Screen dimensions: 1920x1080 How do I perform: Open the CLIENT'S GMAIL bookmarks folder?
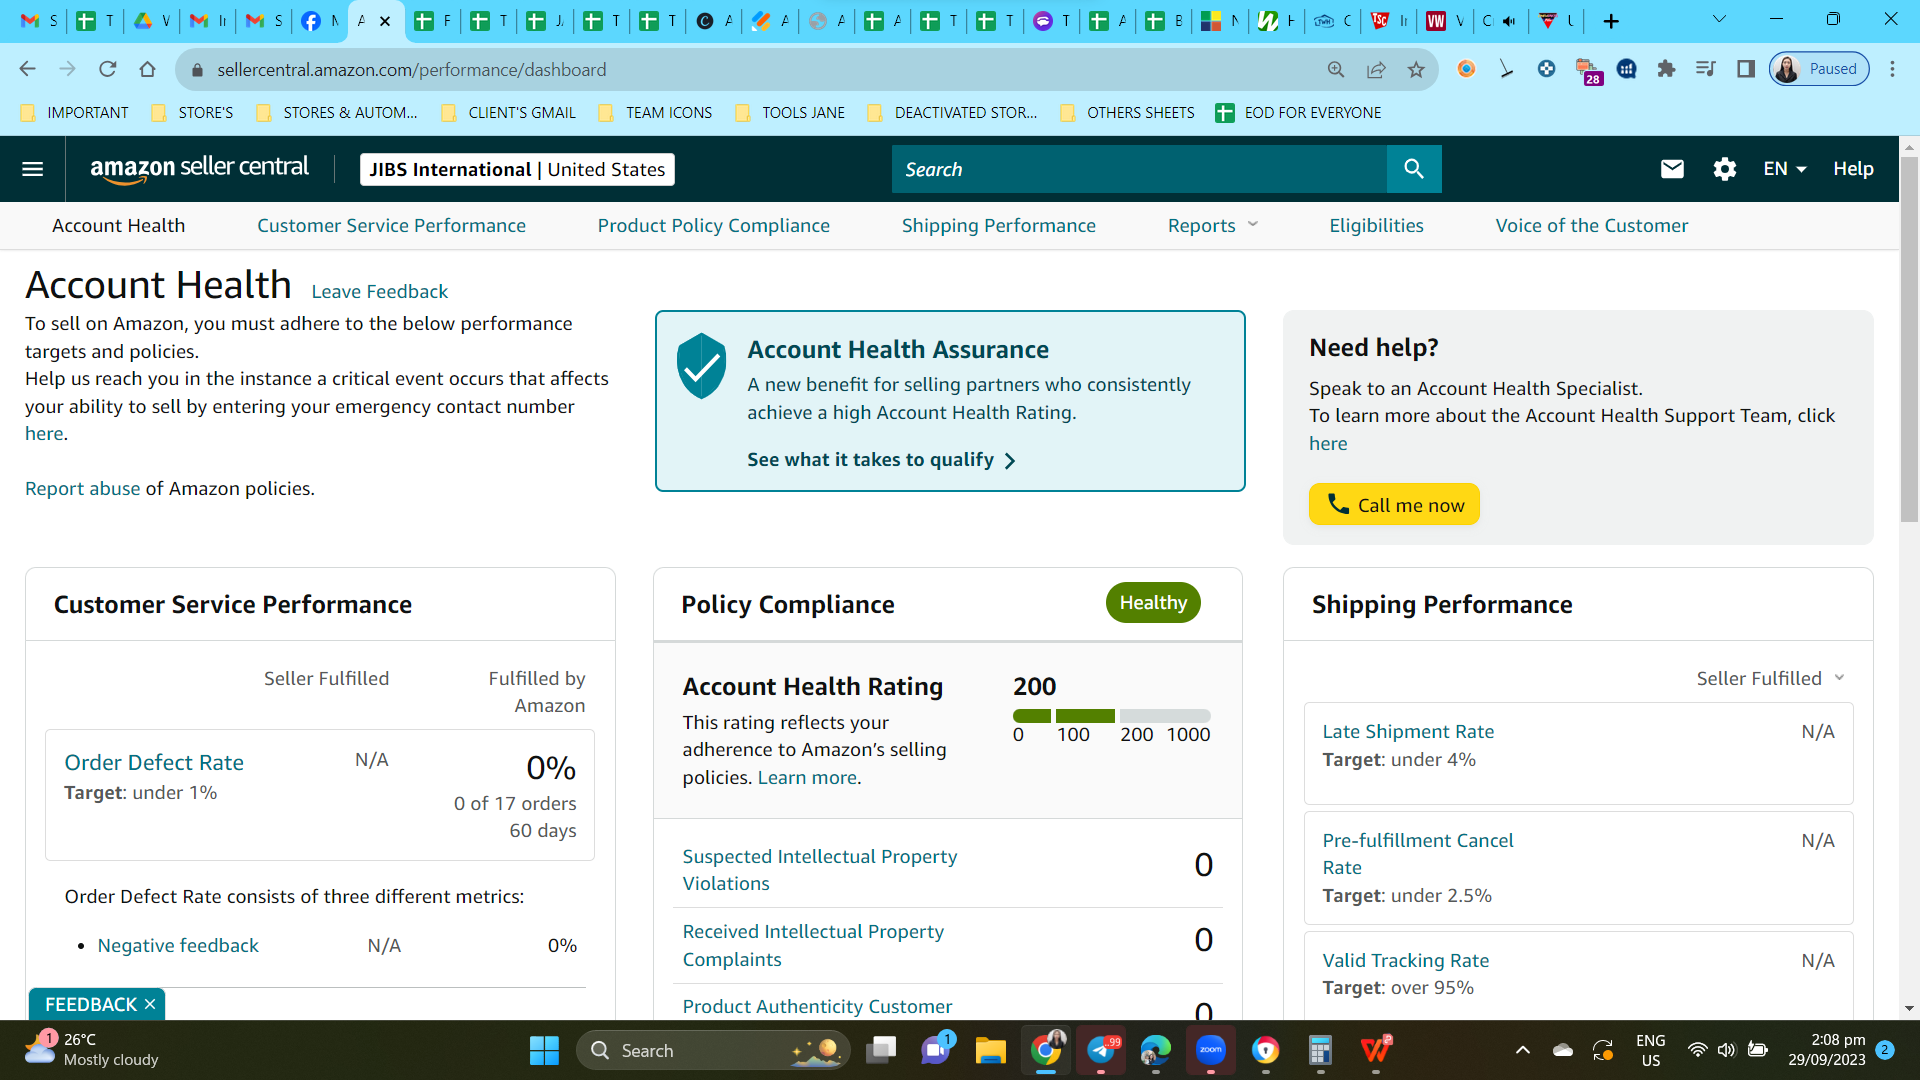(x=508, y=113)
